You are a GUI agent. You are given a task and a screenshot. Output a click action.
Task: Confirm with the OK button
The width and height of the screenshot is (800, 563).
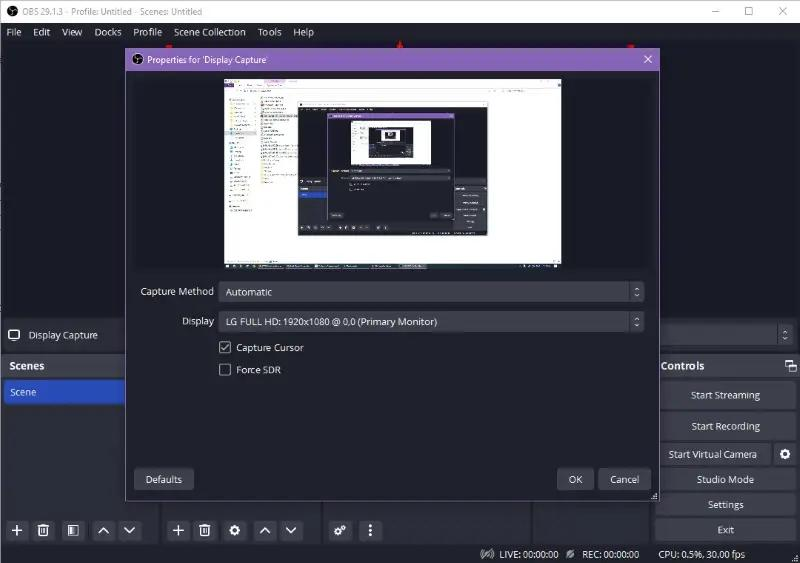(x=575, y=479)
